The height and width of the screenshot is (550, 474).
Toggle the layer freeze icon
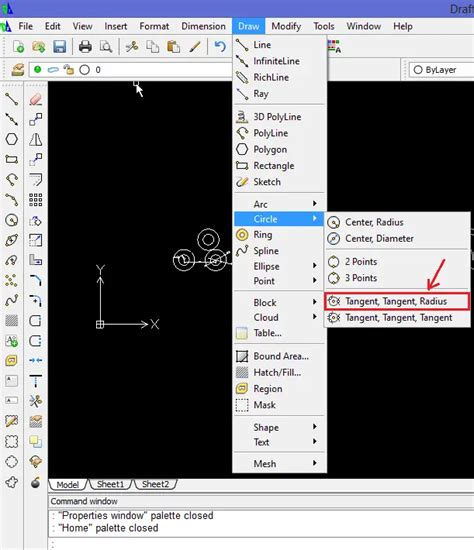(x=53, y=69)
